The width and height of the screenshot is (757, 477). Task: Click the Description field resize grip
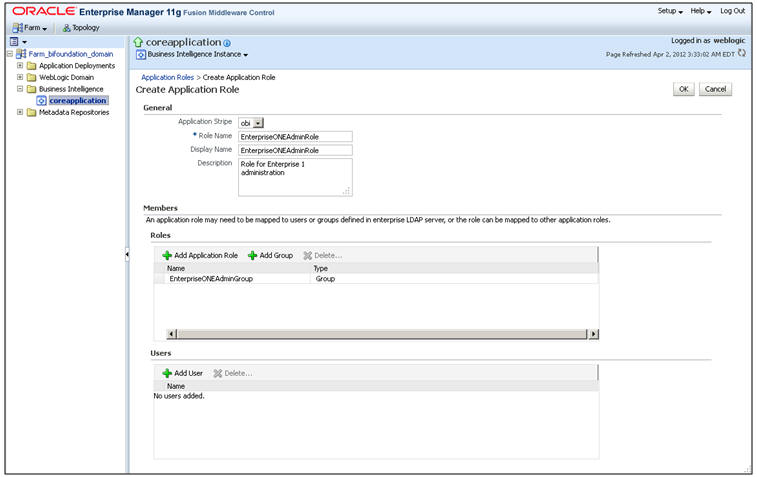pyautogui.click(x=347, y=191)
